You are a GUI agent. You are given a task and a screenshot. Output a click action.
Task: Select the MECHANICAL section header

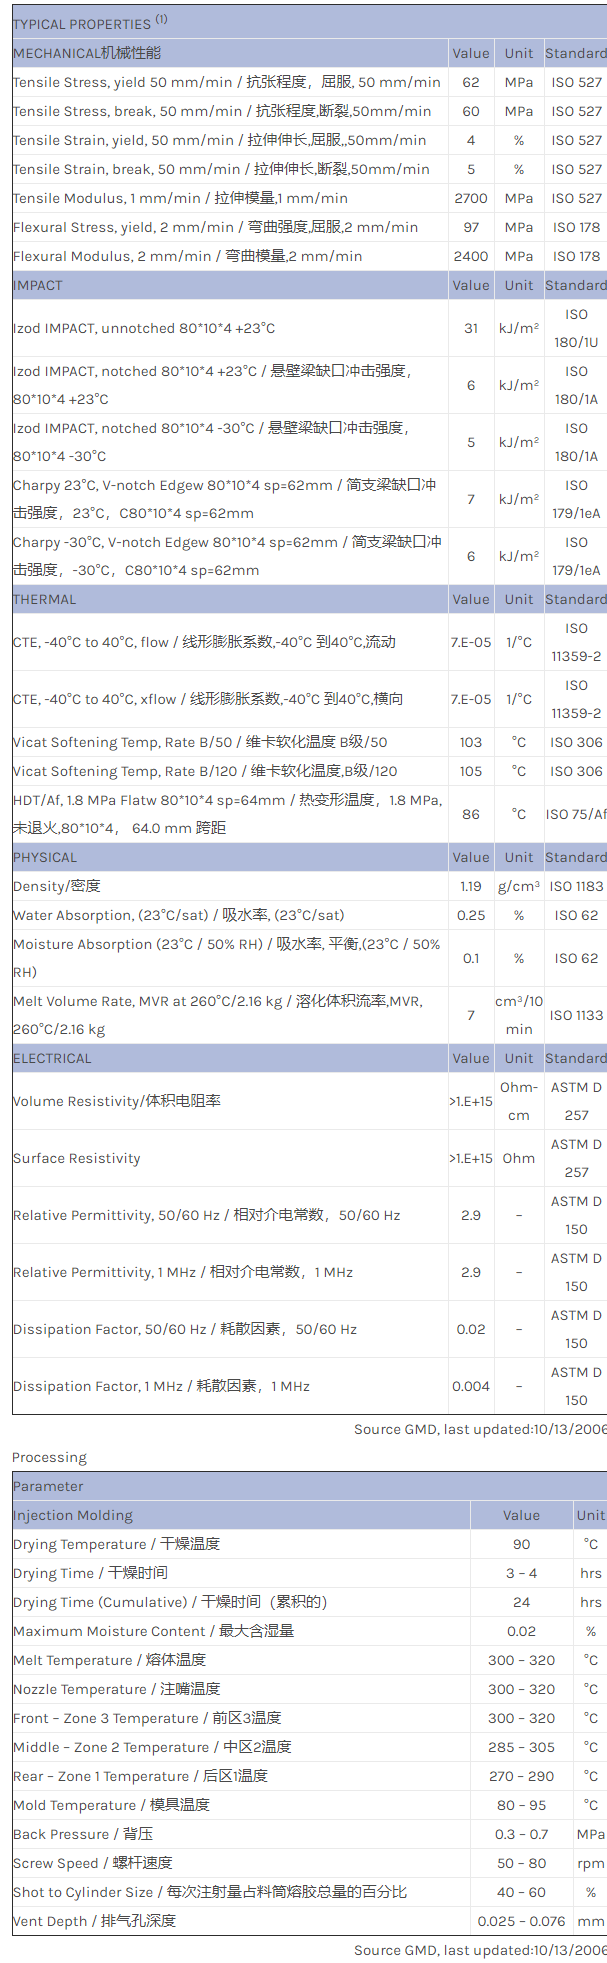(87, 53)
